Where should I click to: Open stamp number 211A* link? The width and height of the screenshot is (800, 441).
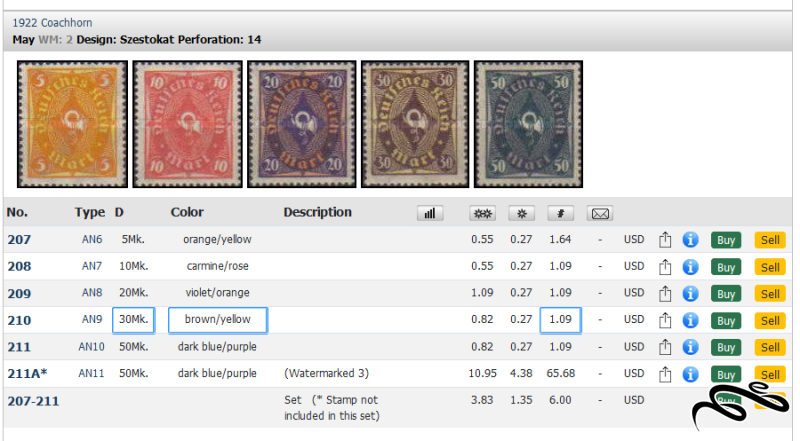[x=27, y=374]
